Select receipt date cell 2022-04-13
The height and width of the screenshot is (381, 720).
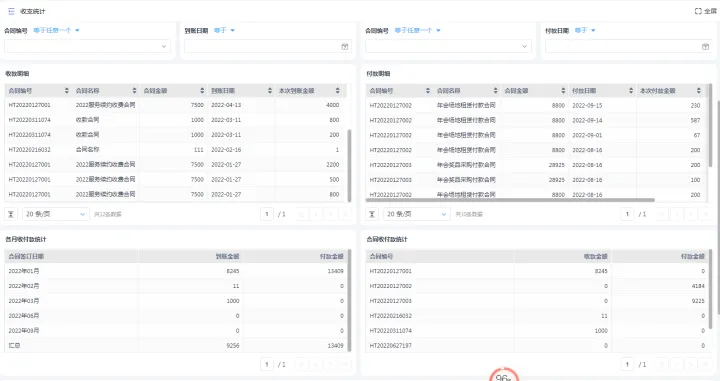tap(226, 105)
